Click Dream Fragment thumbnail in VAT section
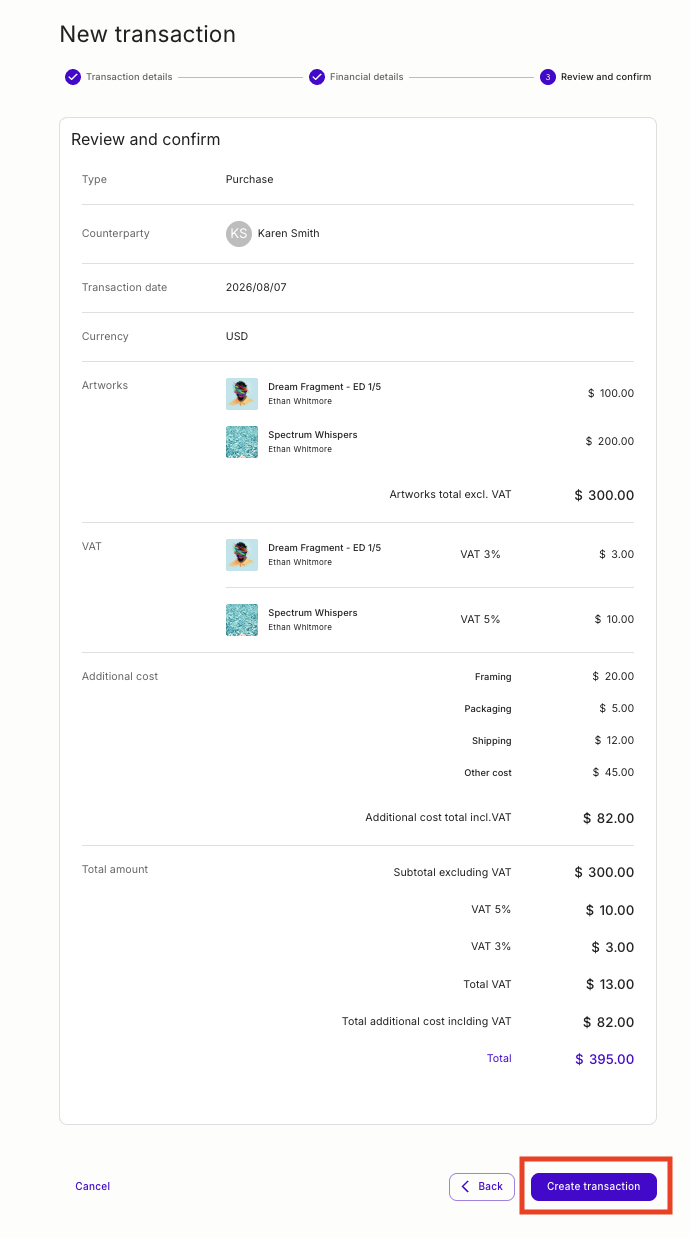 pos(242,554)
